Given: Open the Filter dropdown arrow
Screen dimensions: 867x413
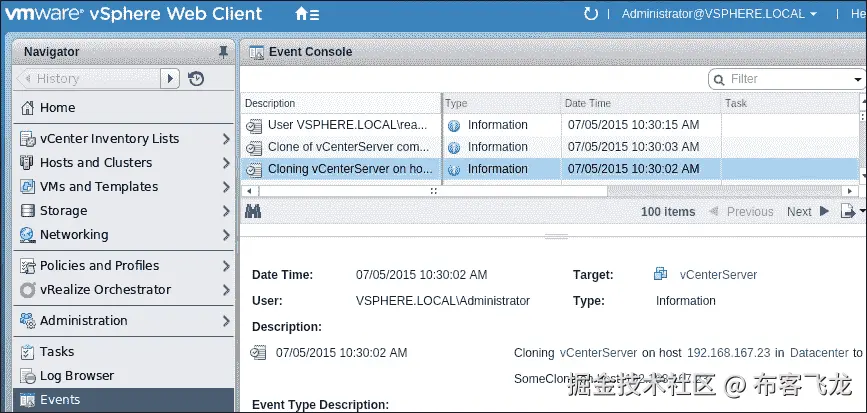Looking at the screenshot, I should (858, 80).
